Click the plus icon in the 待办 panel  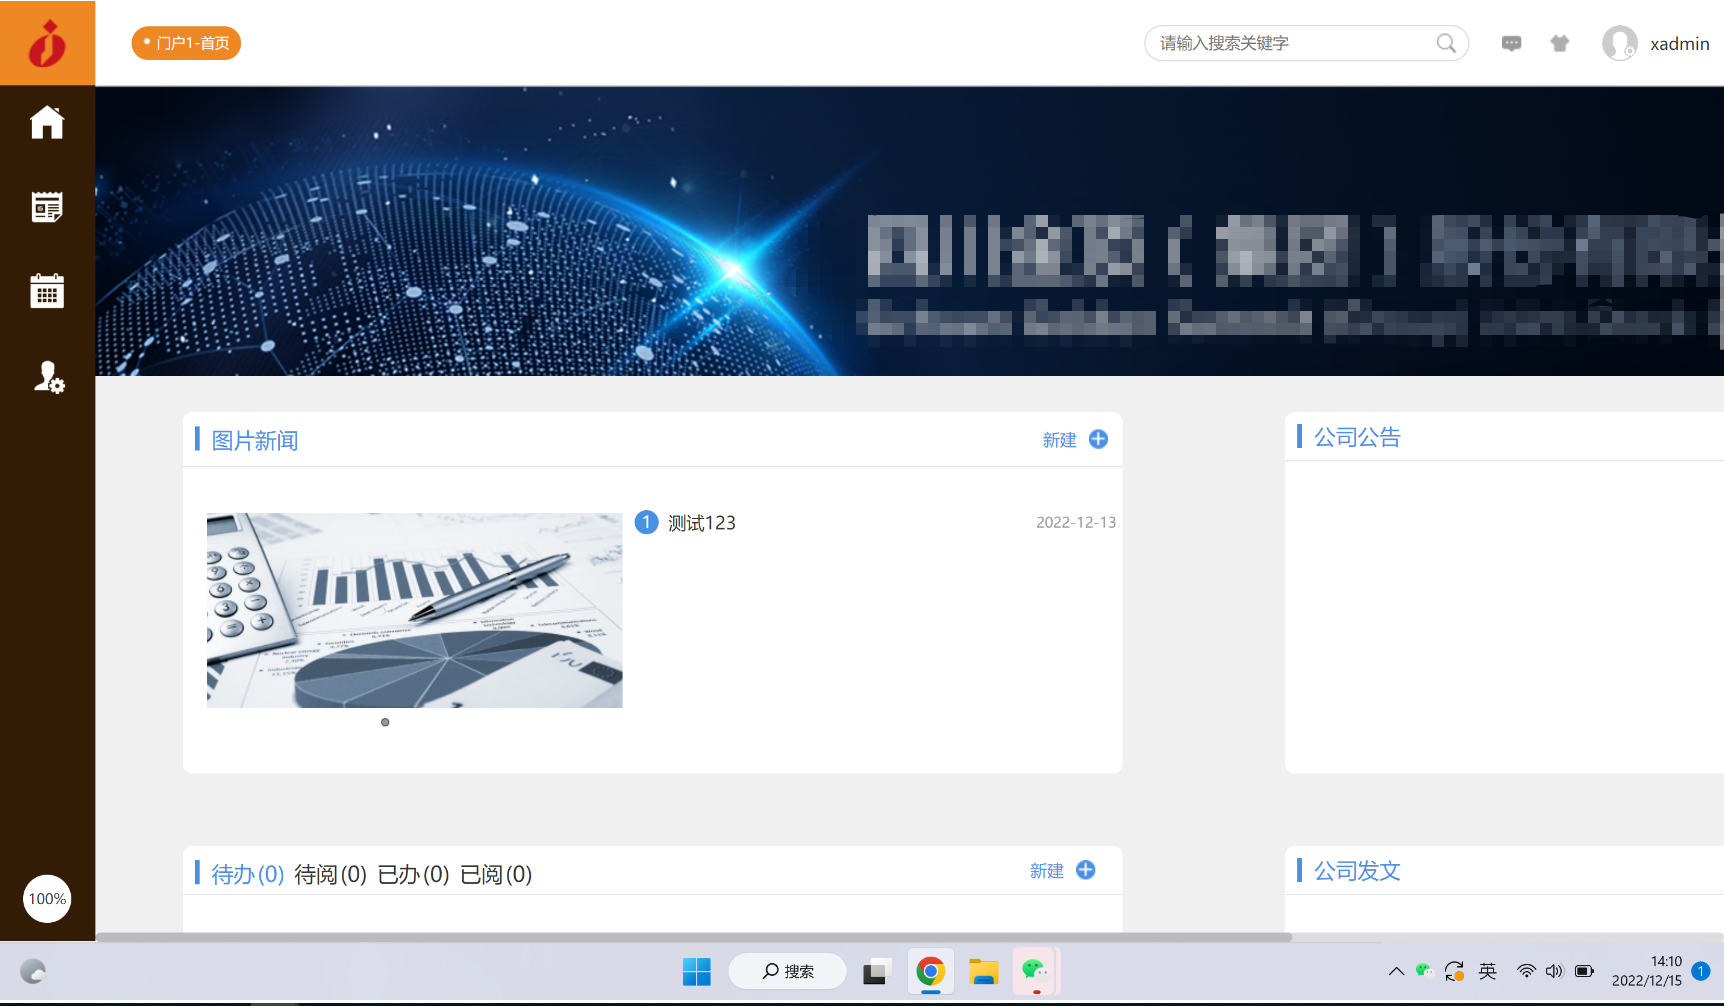[1086, 870]
